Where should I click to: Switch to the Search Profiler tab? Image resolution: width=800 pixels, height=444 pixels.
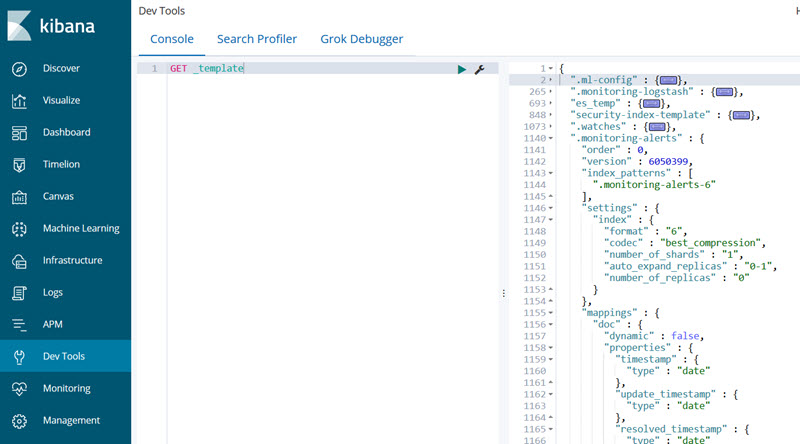pyautogui.click(x=257, y=39)
